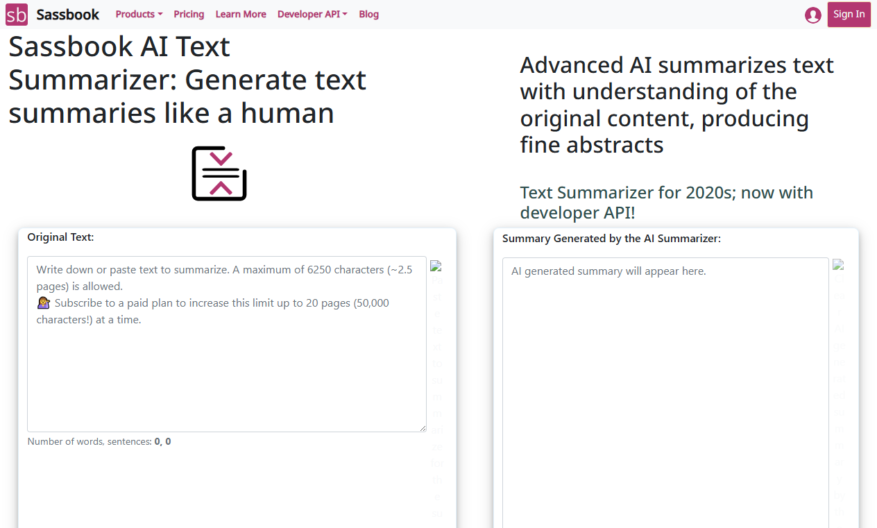This screenshot has height=528, width=877.
Task: Click the broken image icon beside Original Text box
Action: tap(436, 266)
